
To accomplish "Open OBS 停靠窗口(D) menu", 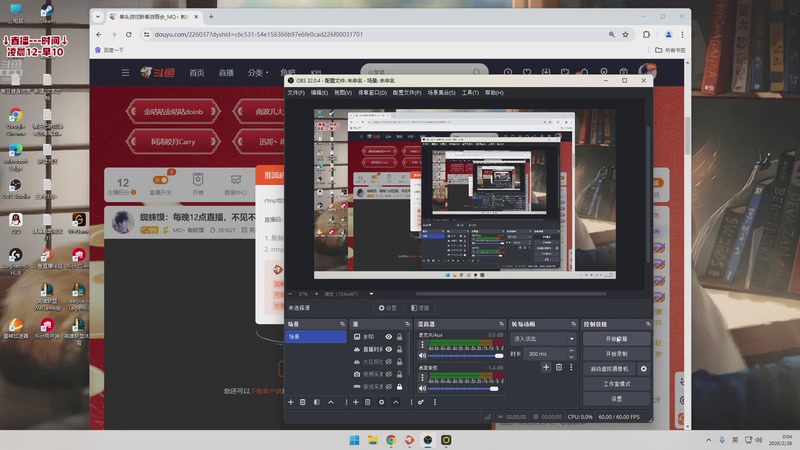I will tap(372, 92).
